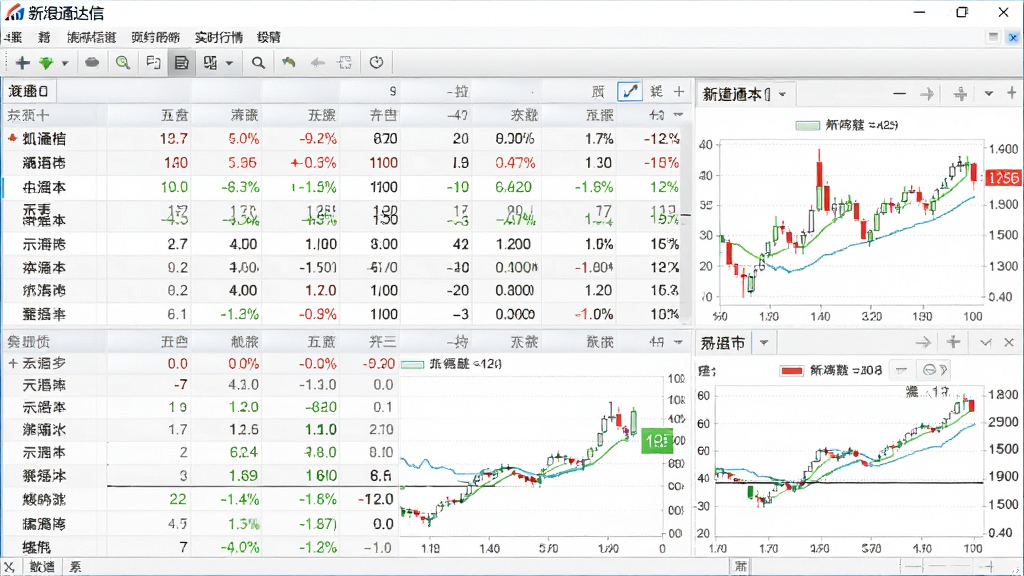Select the third tab in the bottom status bar
Screen dimensions: 1024x576
[x=76, y=567]
